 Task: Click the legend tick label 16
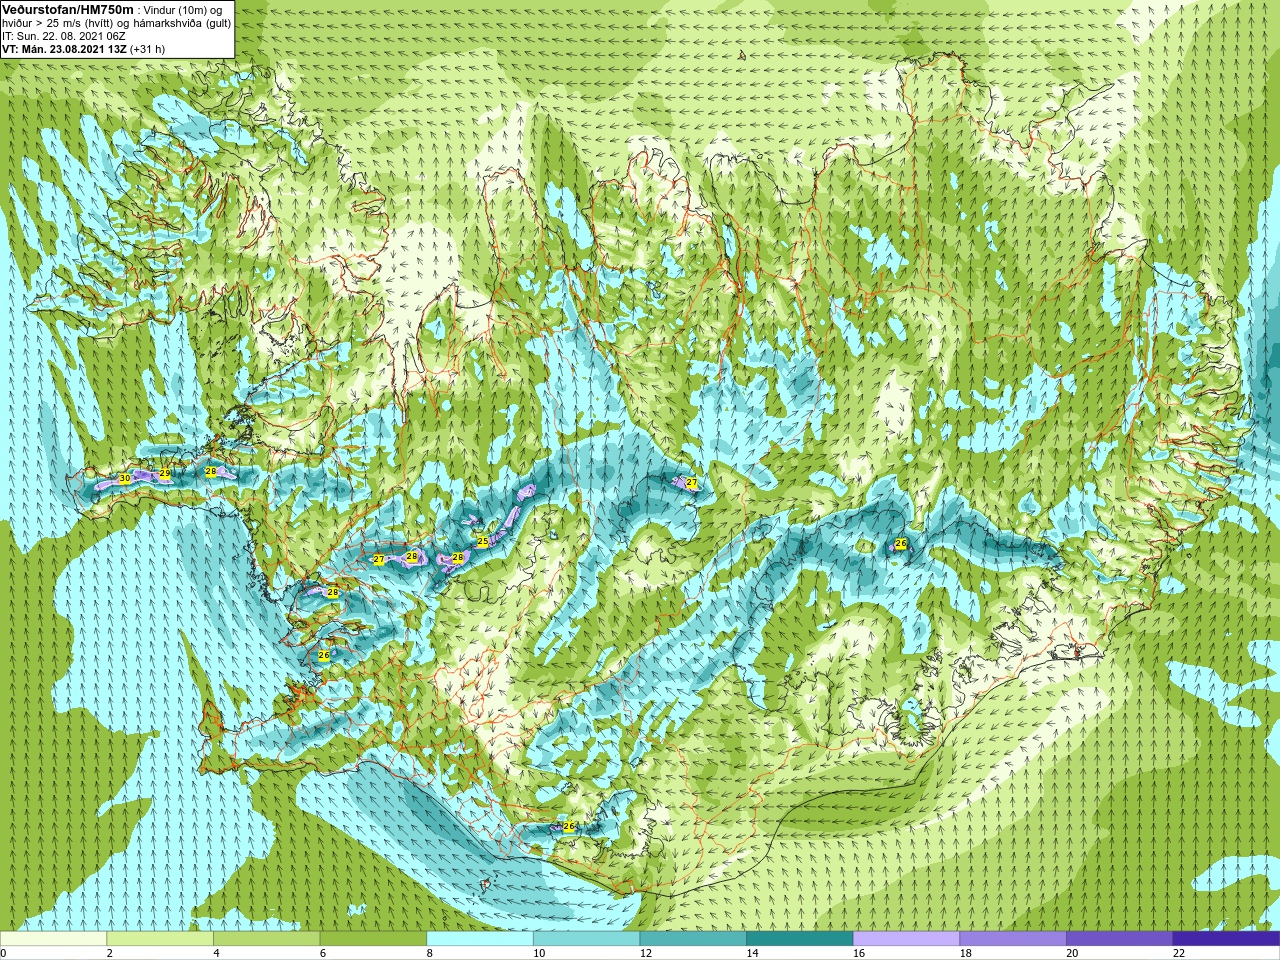click(x=859, y=953)
